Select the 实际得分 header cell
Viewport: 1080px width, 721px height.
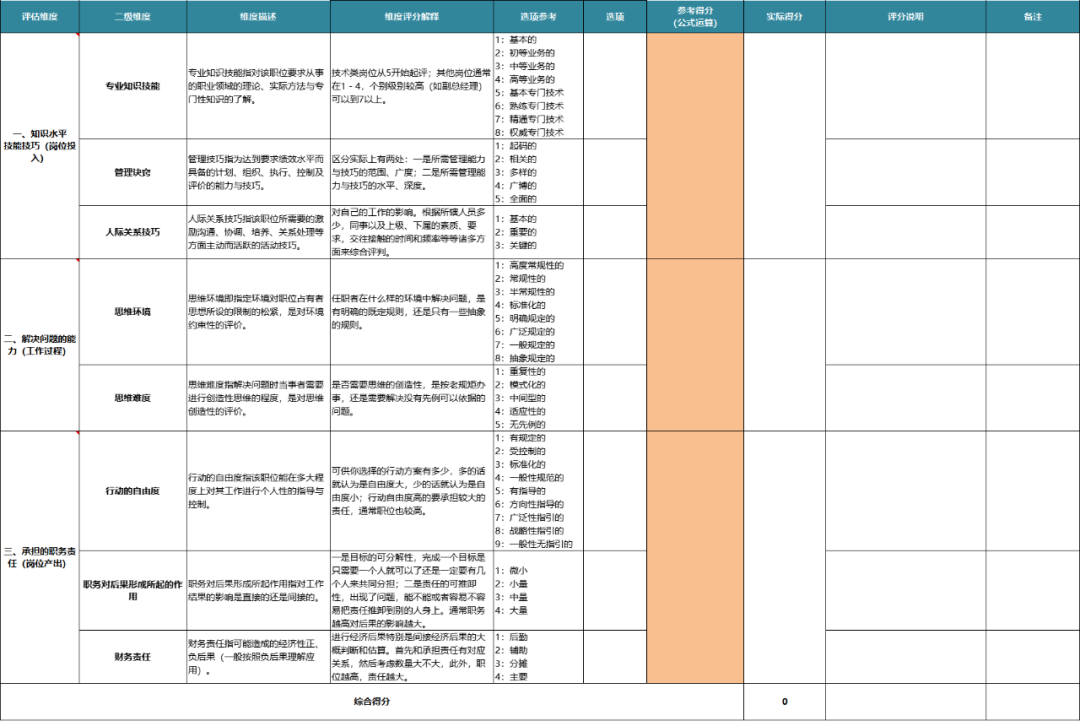[785, 17]
